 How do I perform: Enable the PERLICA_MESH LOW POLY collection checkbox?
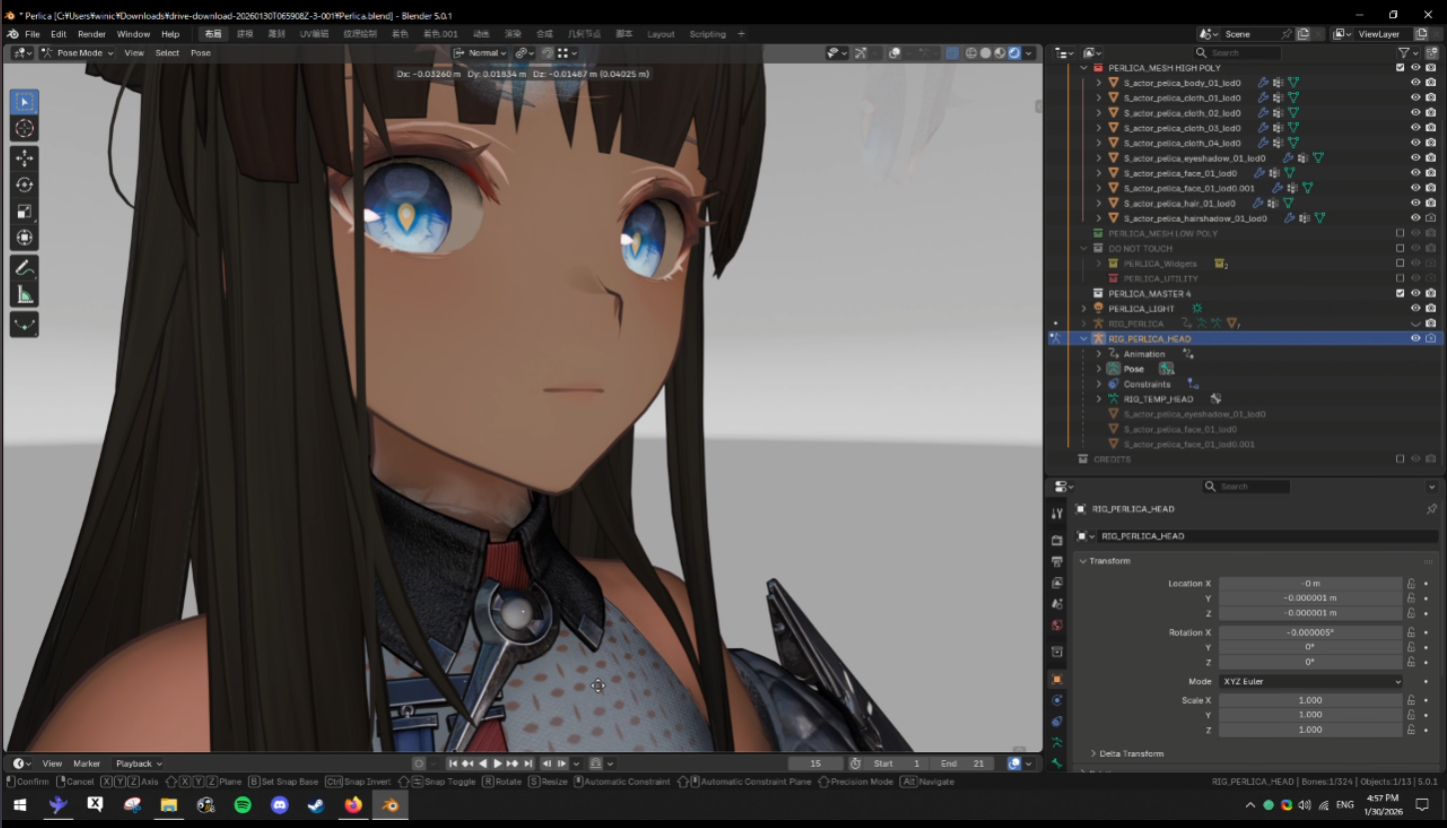tap(1400, 233)
